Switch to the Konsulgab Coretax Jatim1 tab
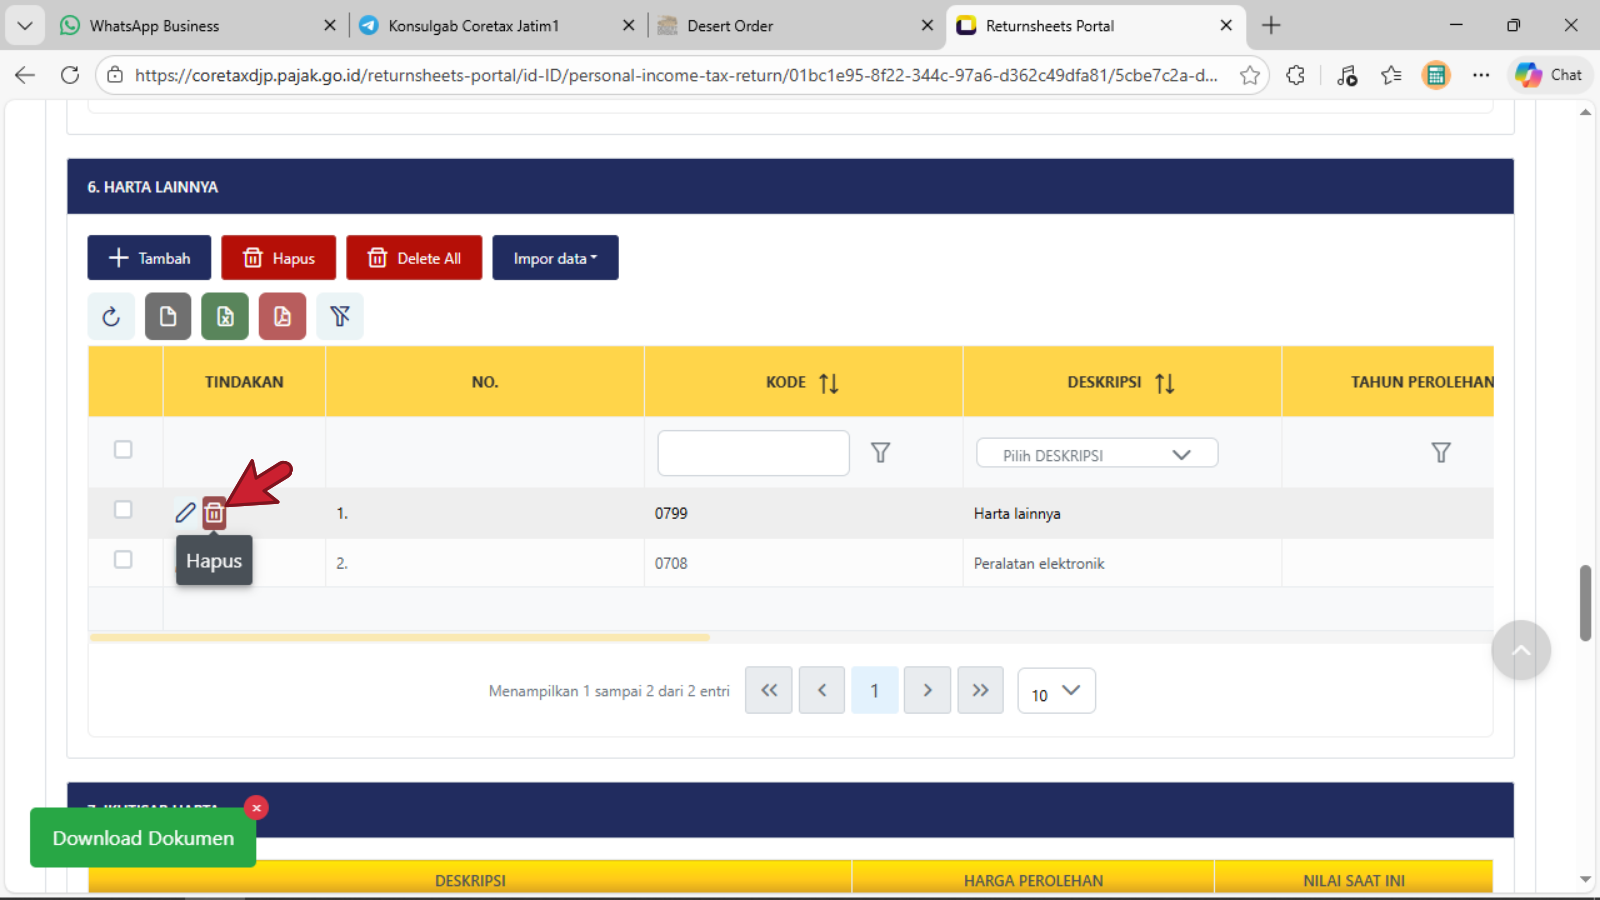This screenshot has height=900, width=1600. pyautogui.click(x=474, y=26)
